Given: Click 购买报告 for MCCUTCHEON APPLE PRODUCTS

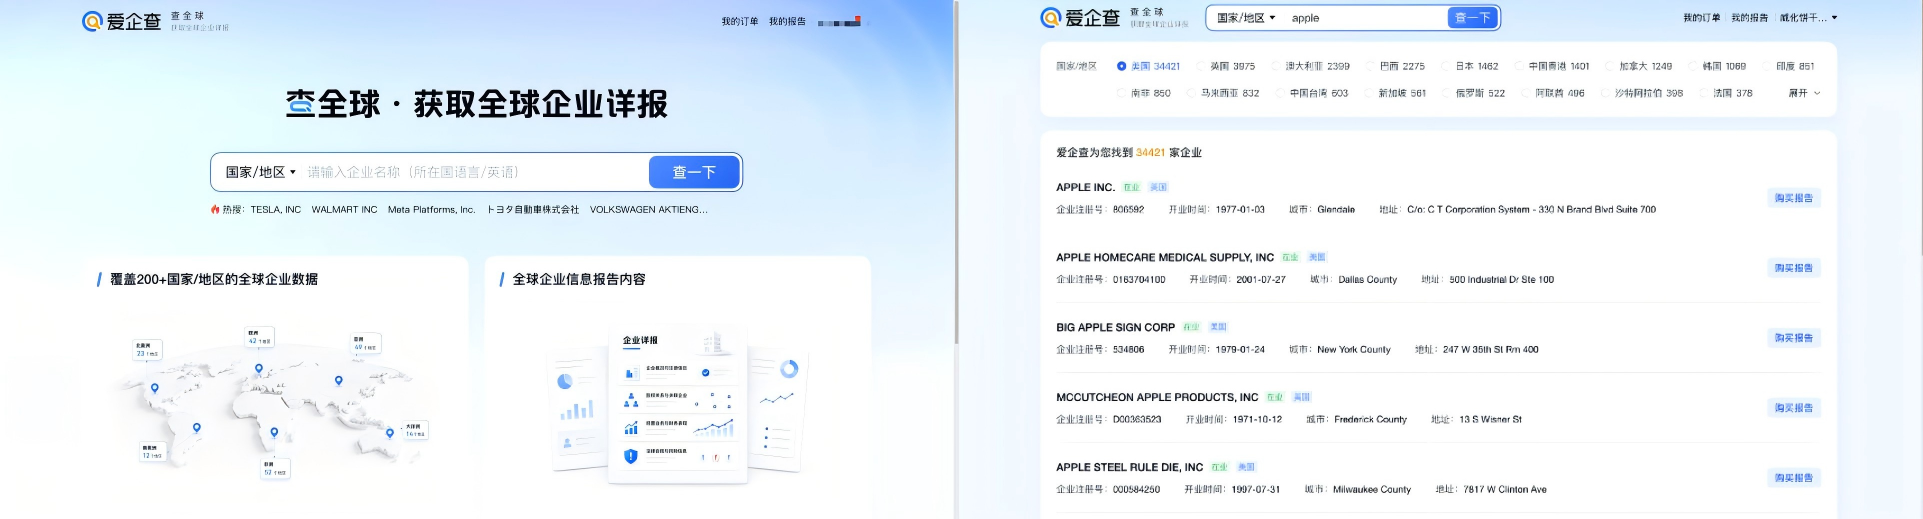Looking at the screenshot, I should coord(1793,408).
